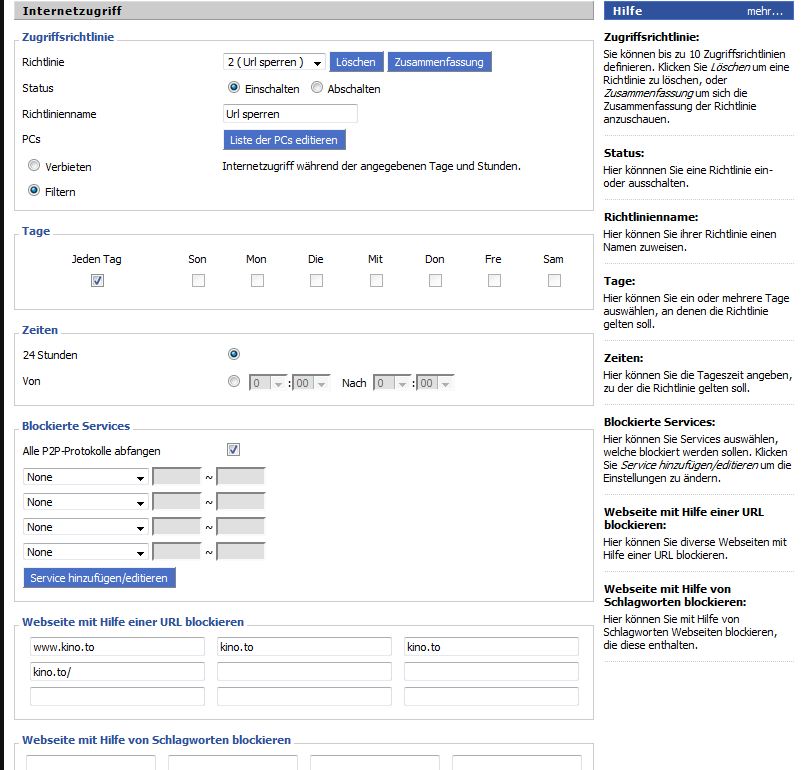This screenshot has height=770, width=803.
Task: Click end port field of first service row
Action: (241, 476)
